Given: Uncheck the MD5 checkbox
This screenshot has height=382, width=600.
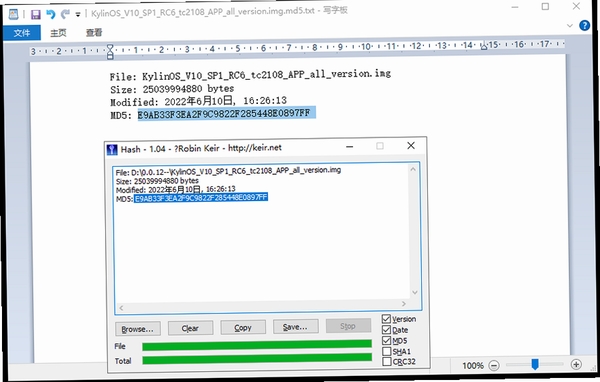Looking at the screenshot, I should pyautogui.click(x=387, y=340).
